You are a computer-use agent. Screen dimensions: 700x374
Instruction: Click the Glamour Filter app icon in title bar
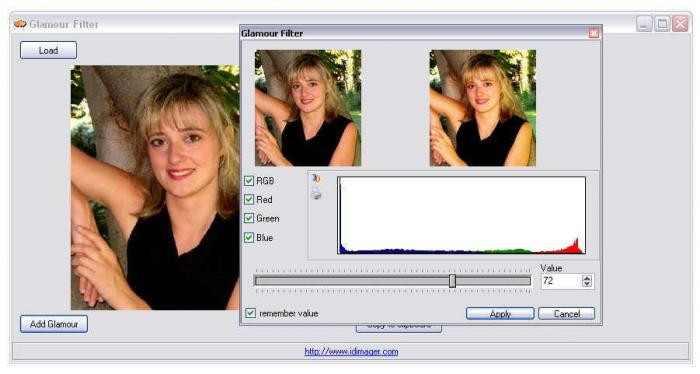20,24
